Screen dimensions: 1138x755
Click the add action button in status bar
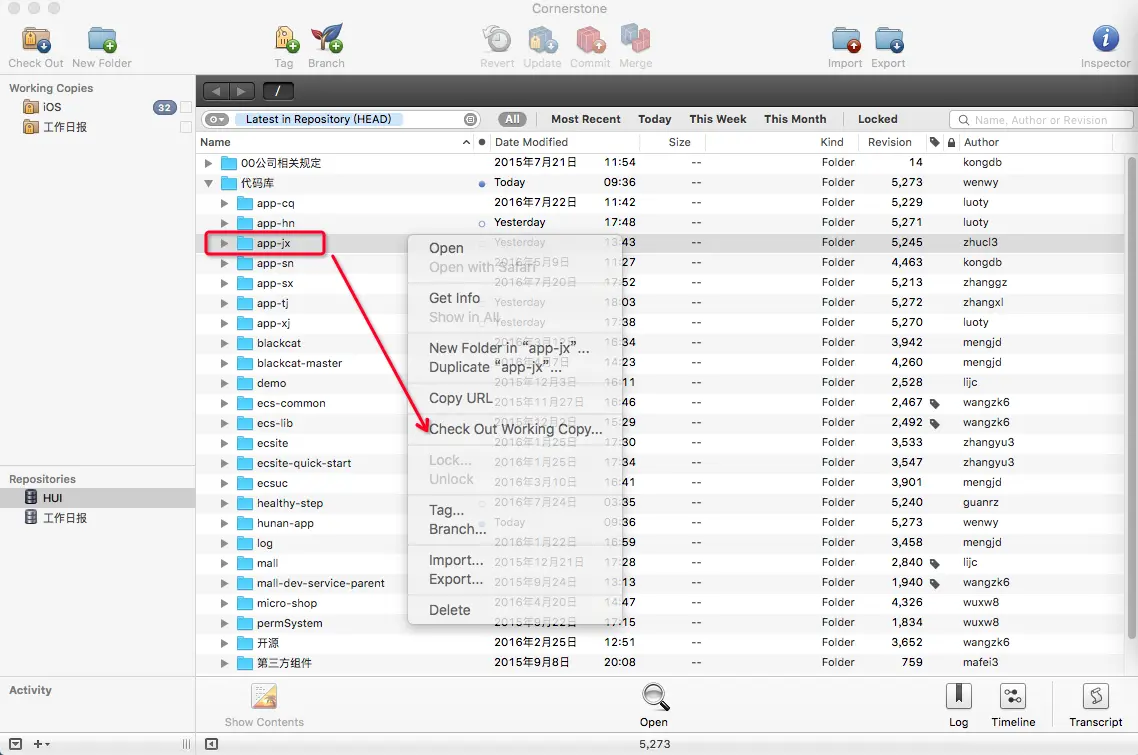tap(41, 744)
